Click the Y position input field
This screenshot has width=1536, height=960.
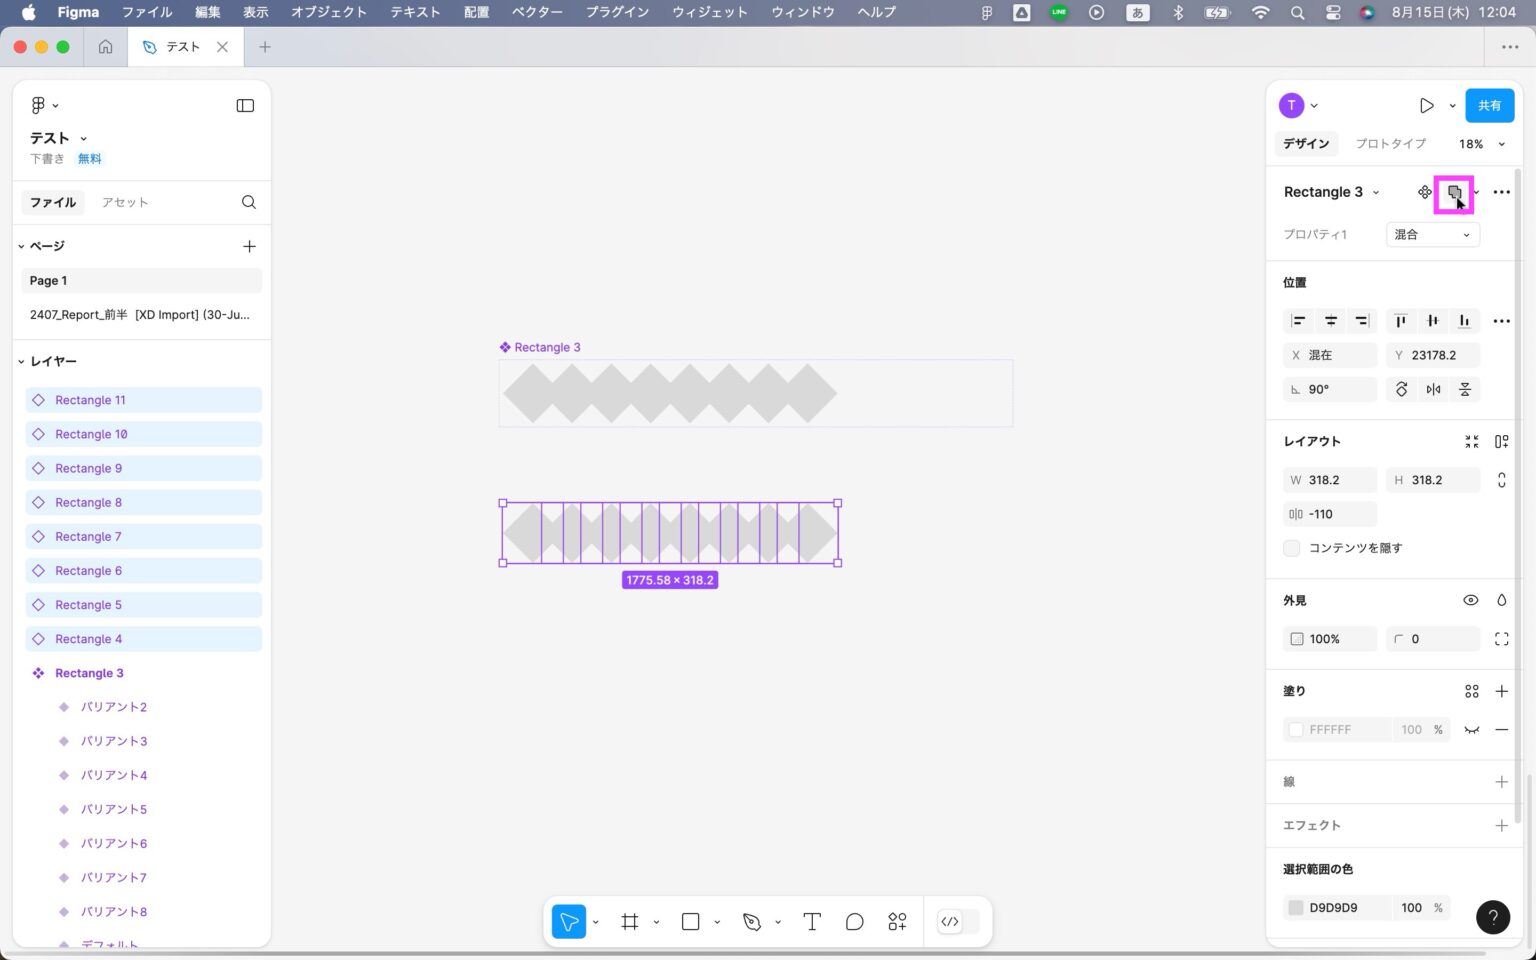(1437, 355)
